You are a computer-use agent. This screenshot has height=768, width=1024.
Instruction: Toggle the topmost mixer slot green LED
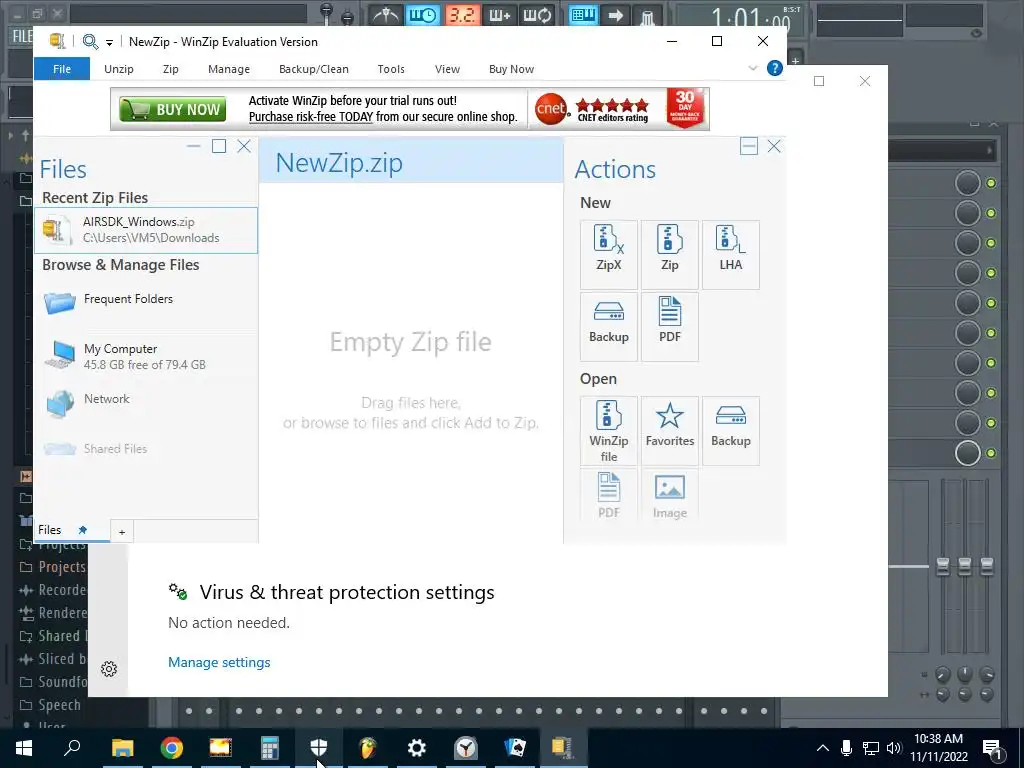[x=991, y=183]
